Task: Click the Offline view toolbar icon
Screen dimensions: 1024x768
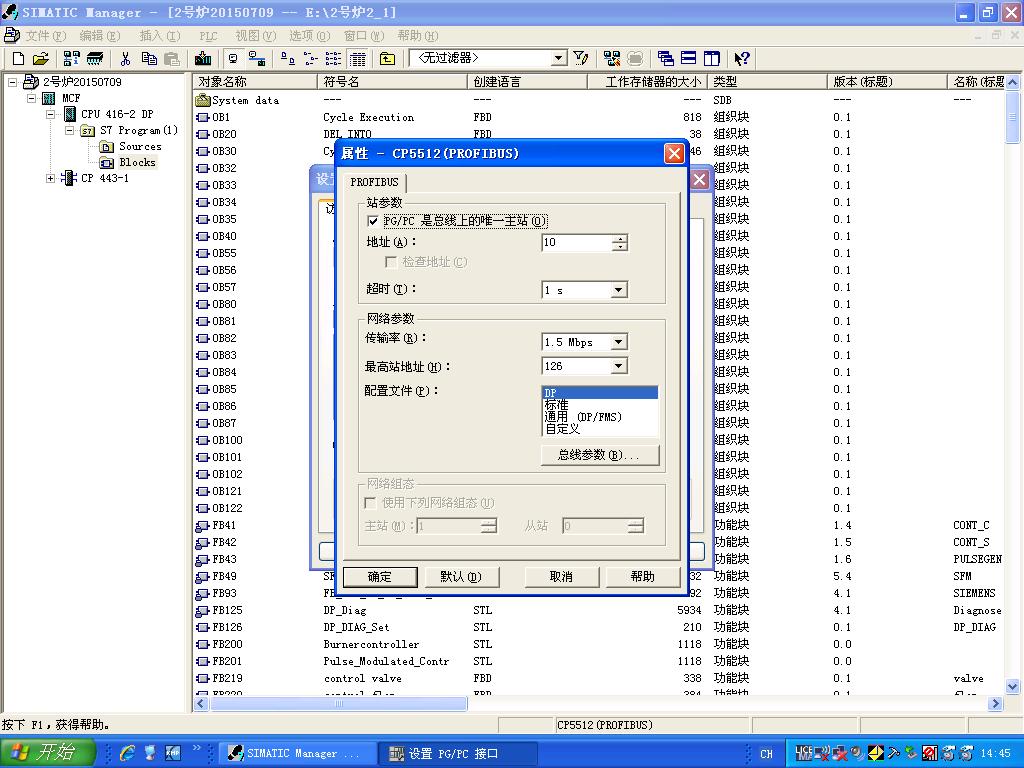Action: coord(233,59)
